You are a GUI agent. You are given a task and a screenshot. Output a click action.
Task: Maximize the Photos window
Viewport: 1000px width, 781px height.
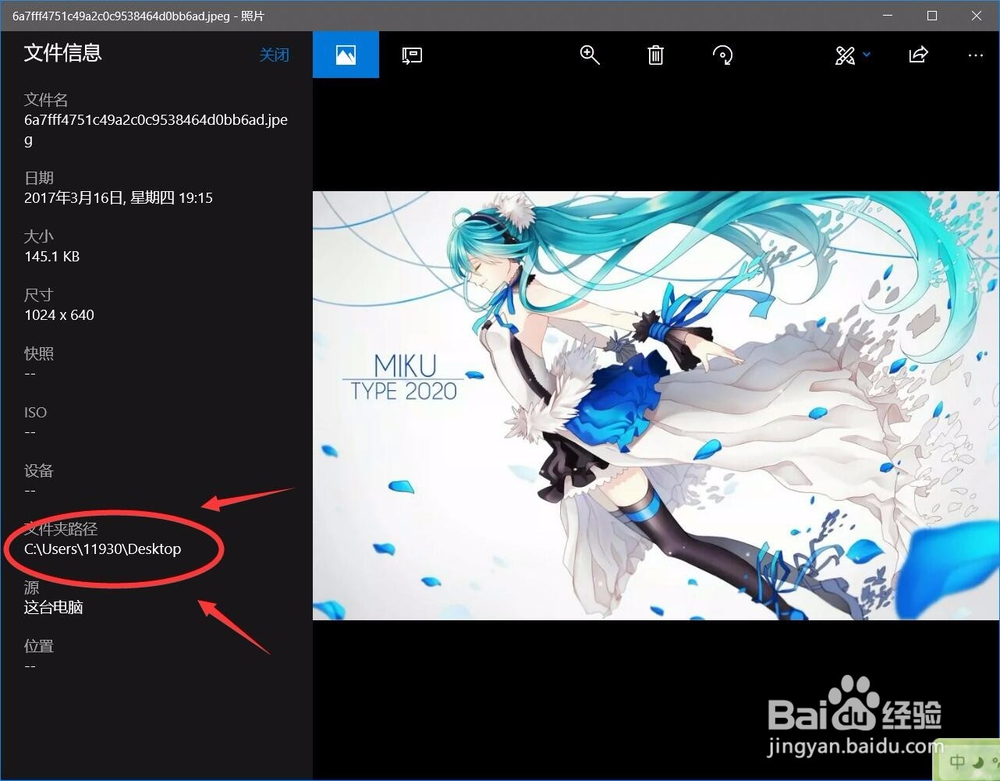coord(932,15)
